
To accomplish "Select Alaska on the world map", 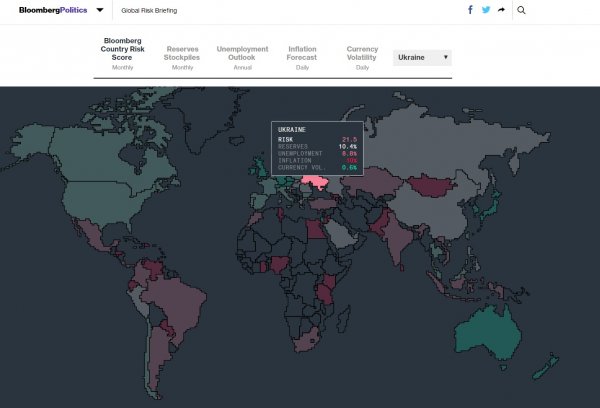I will point(33,142).
